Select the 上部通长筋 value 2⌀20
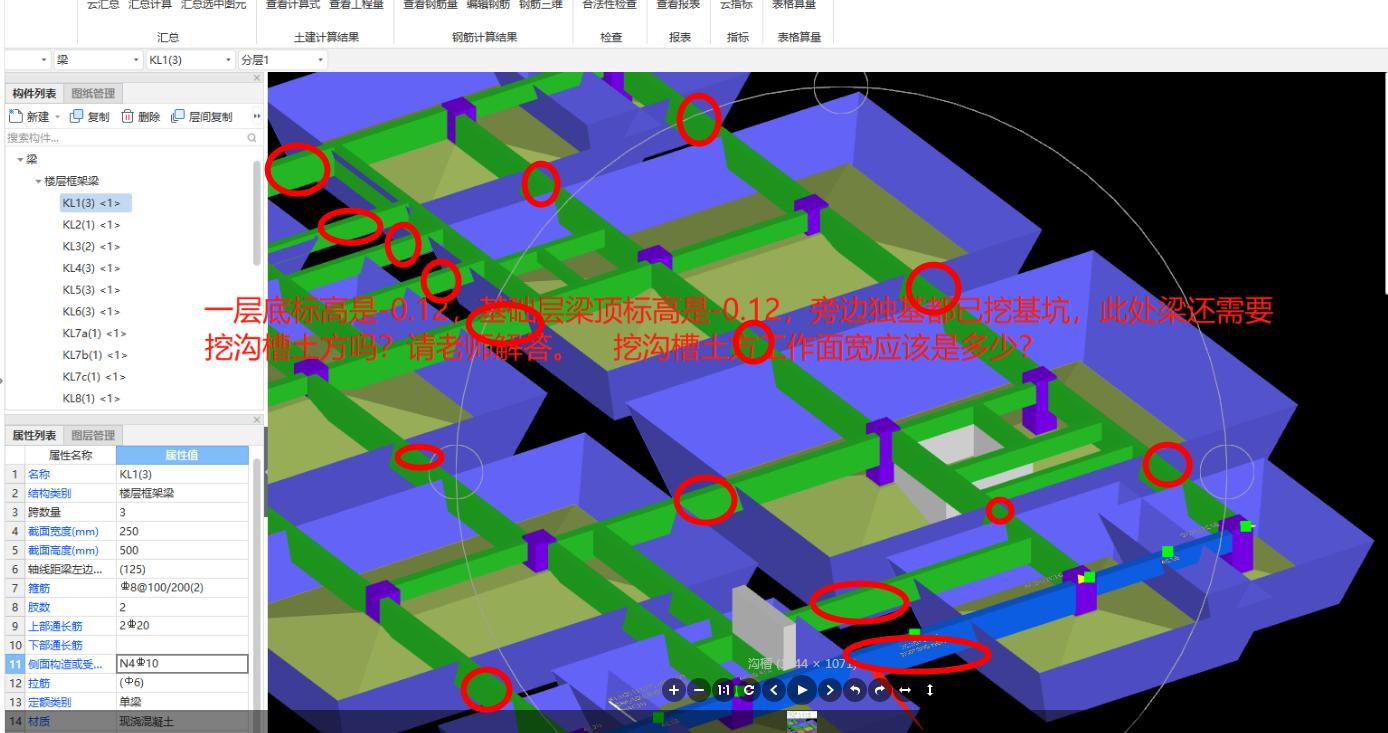 182,625
